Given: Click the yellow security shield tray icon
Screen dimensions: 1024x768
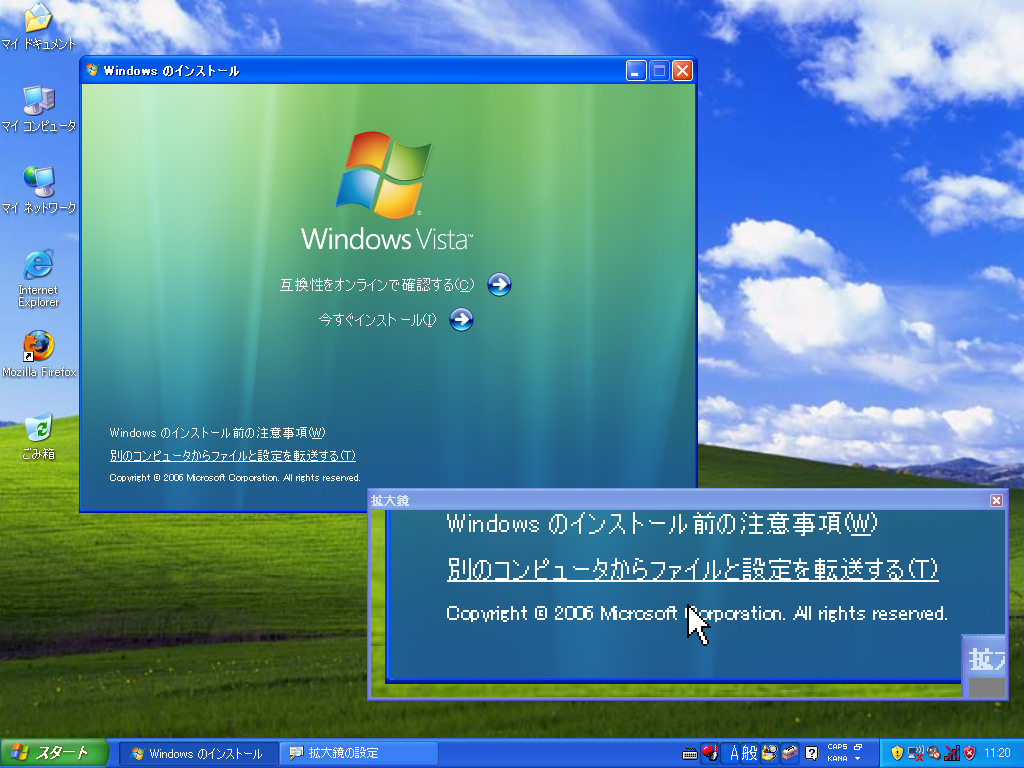Looking at the screenshot, I should pos(897,753).
